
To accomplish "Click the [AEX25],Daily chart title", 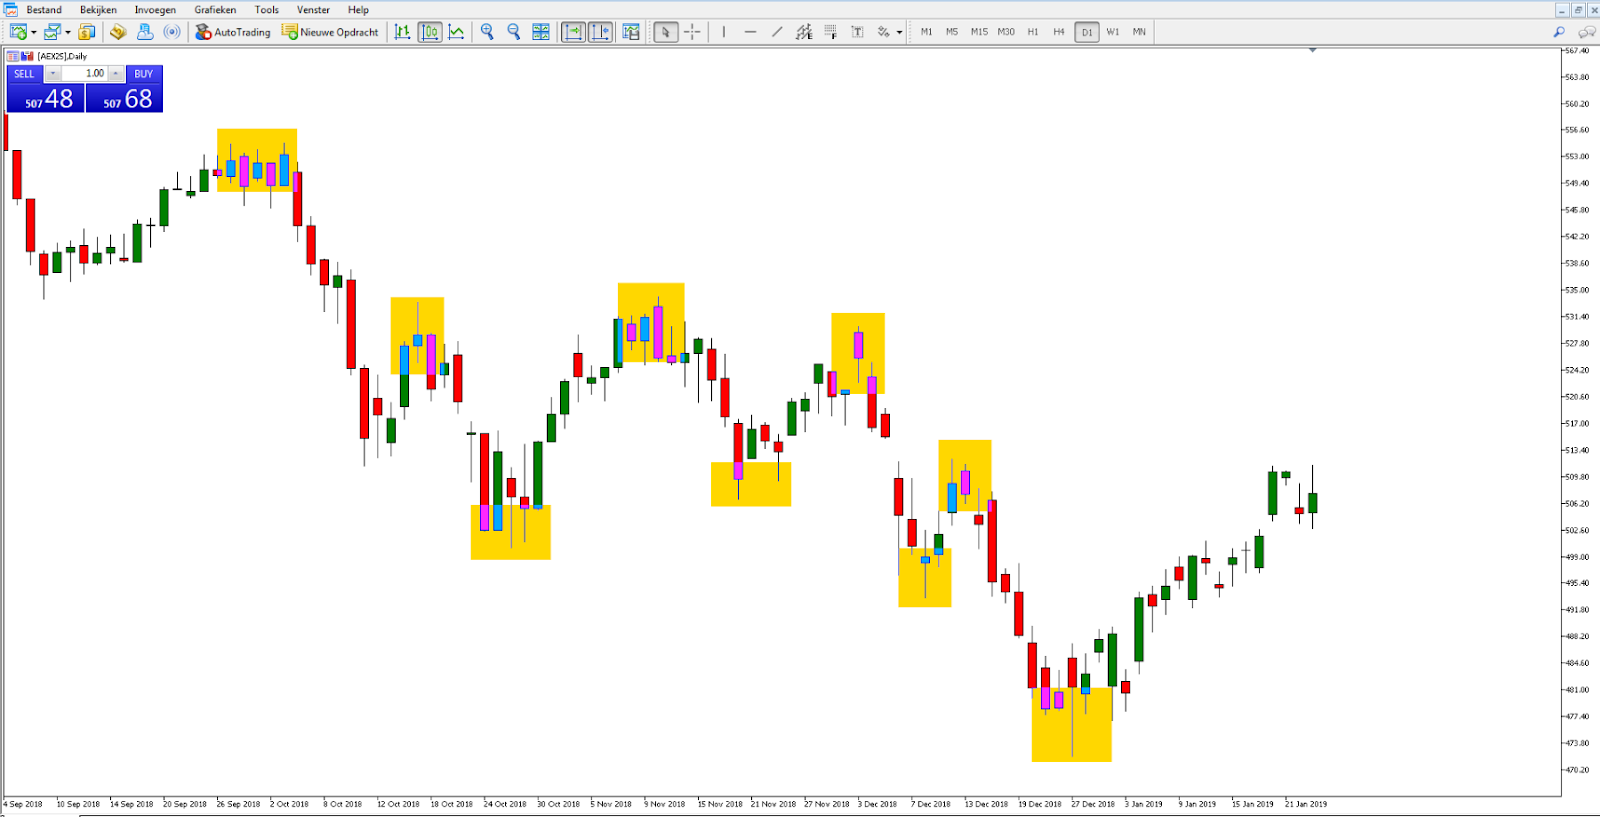I will tap(62, 56).
